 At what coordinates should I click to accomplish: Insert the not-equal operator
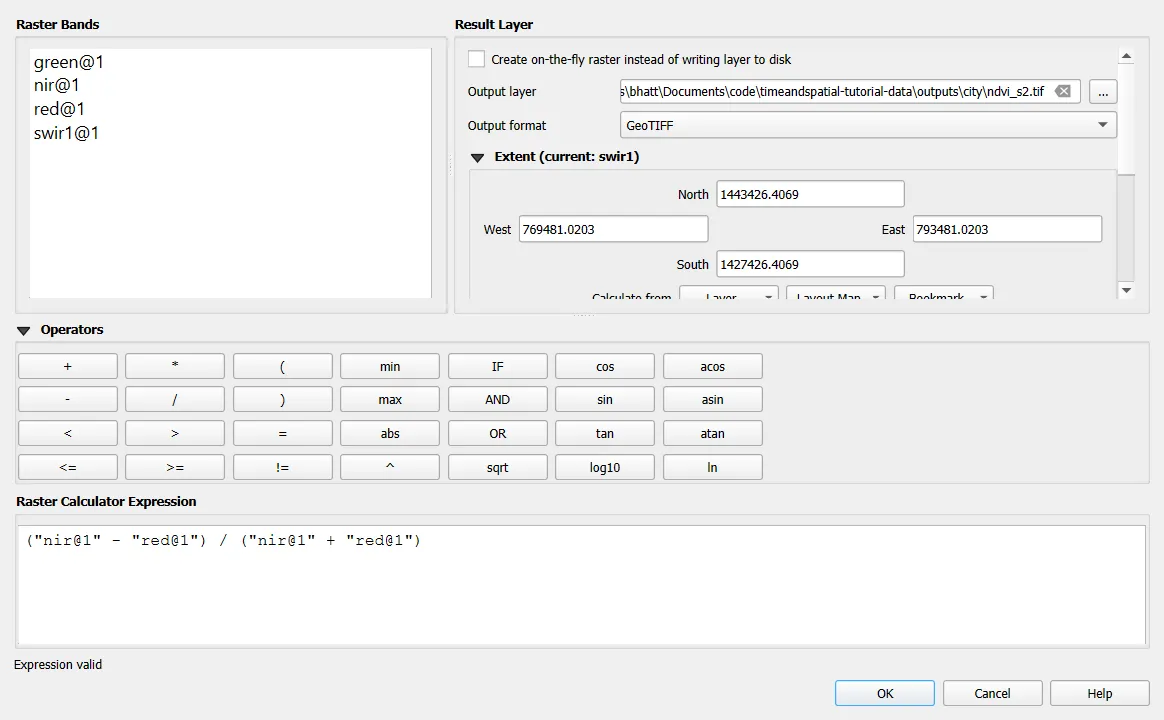(x=282, y=467)
